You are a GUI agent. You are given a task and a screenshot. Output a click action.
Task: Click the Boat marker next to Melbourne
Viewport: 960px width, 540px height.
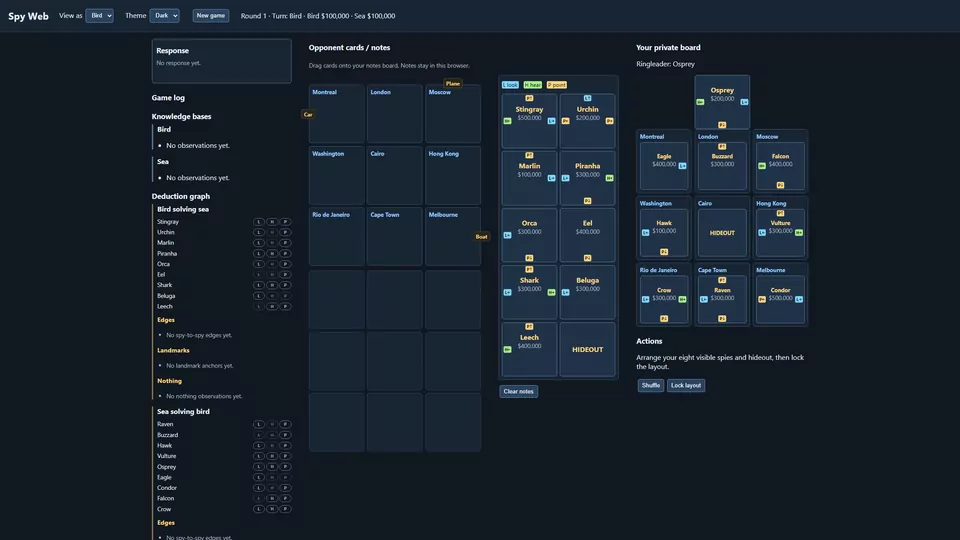[481, 236]
